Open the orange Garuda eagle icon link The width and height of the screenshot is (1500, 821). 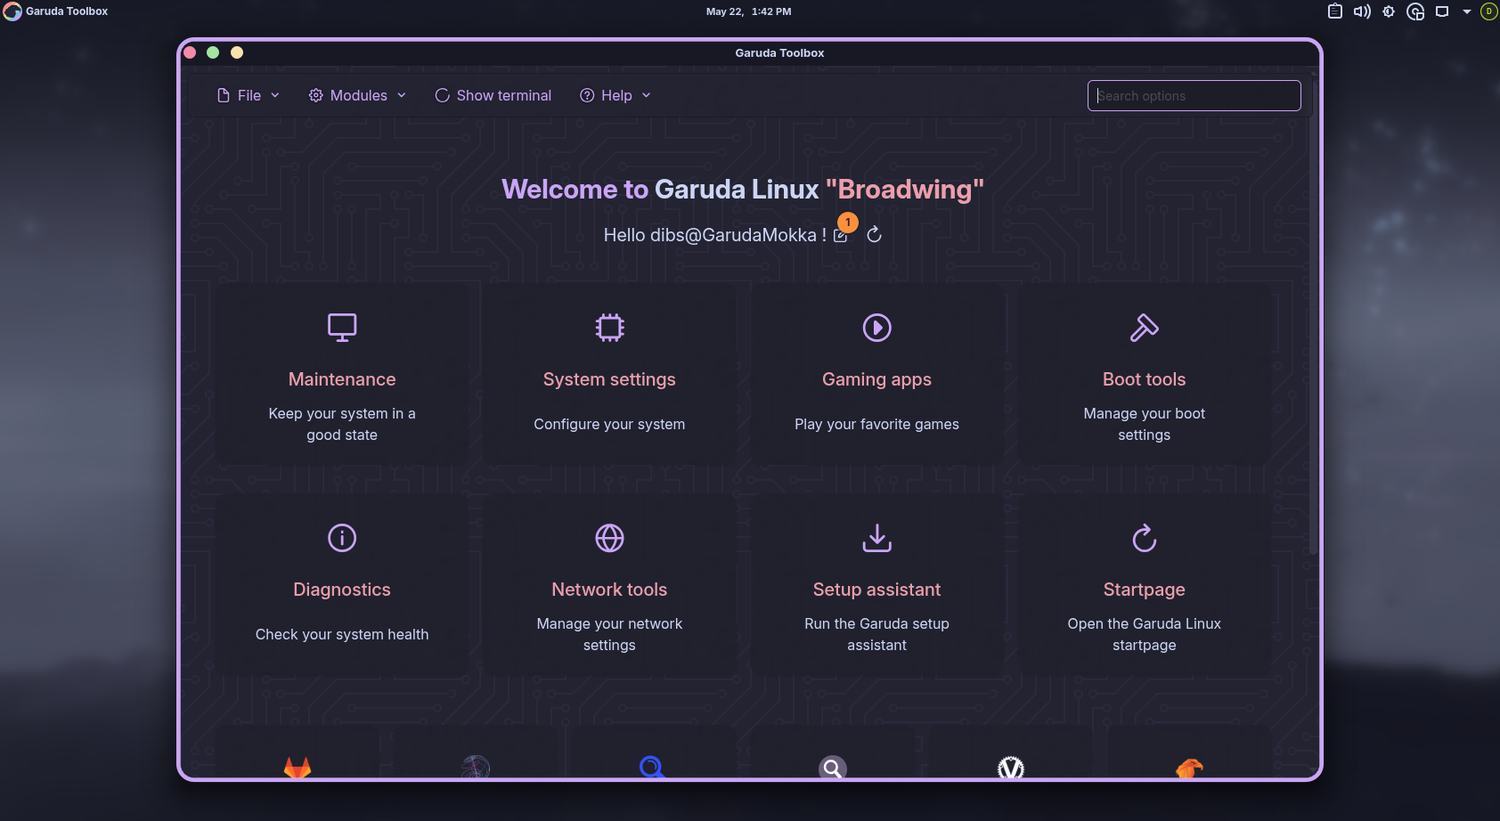pos(1189,767)
